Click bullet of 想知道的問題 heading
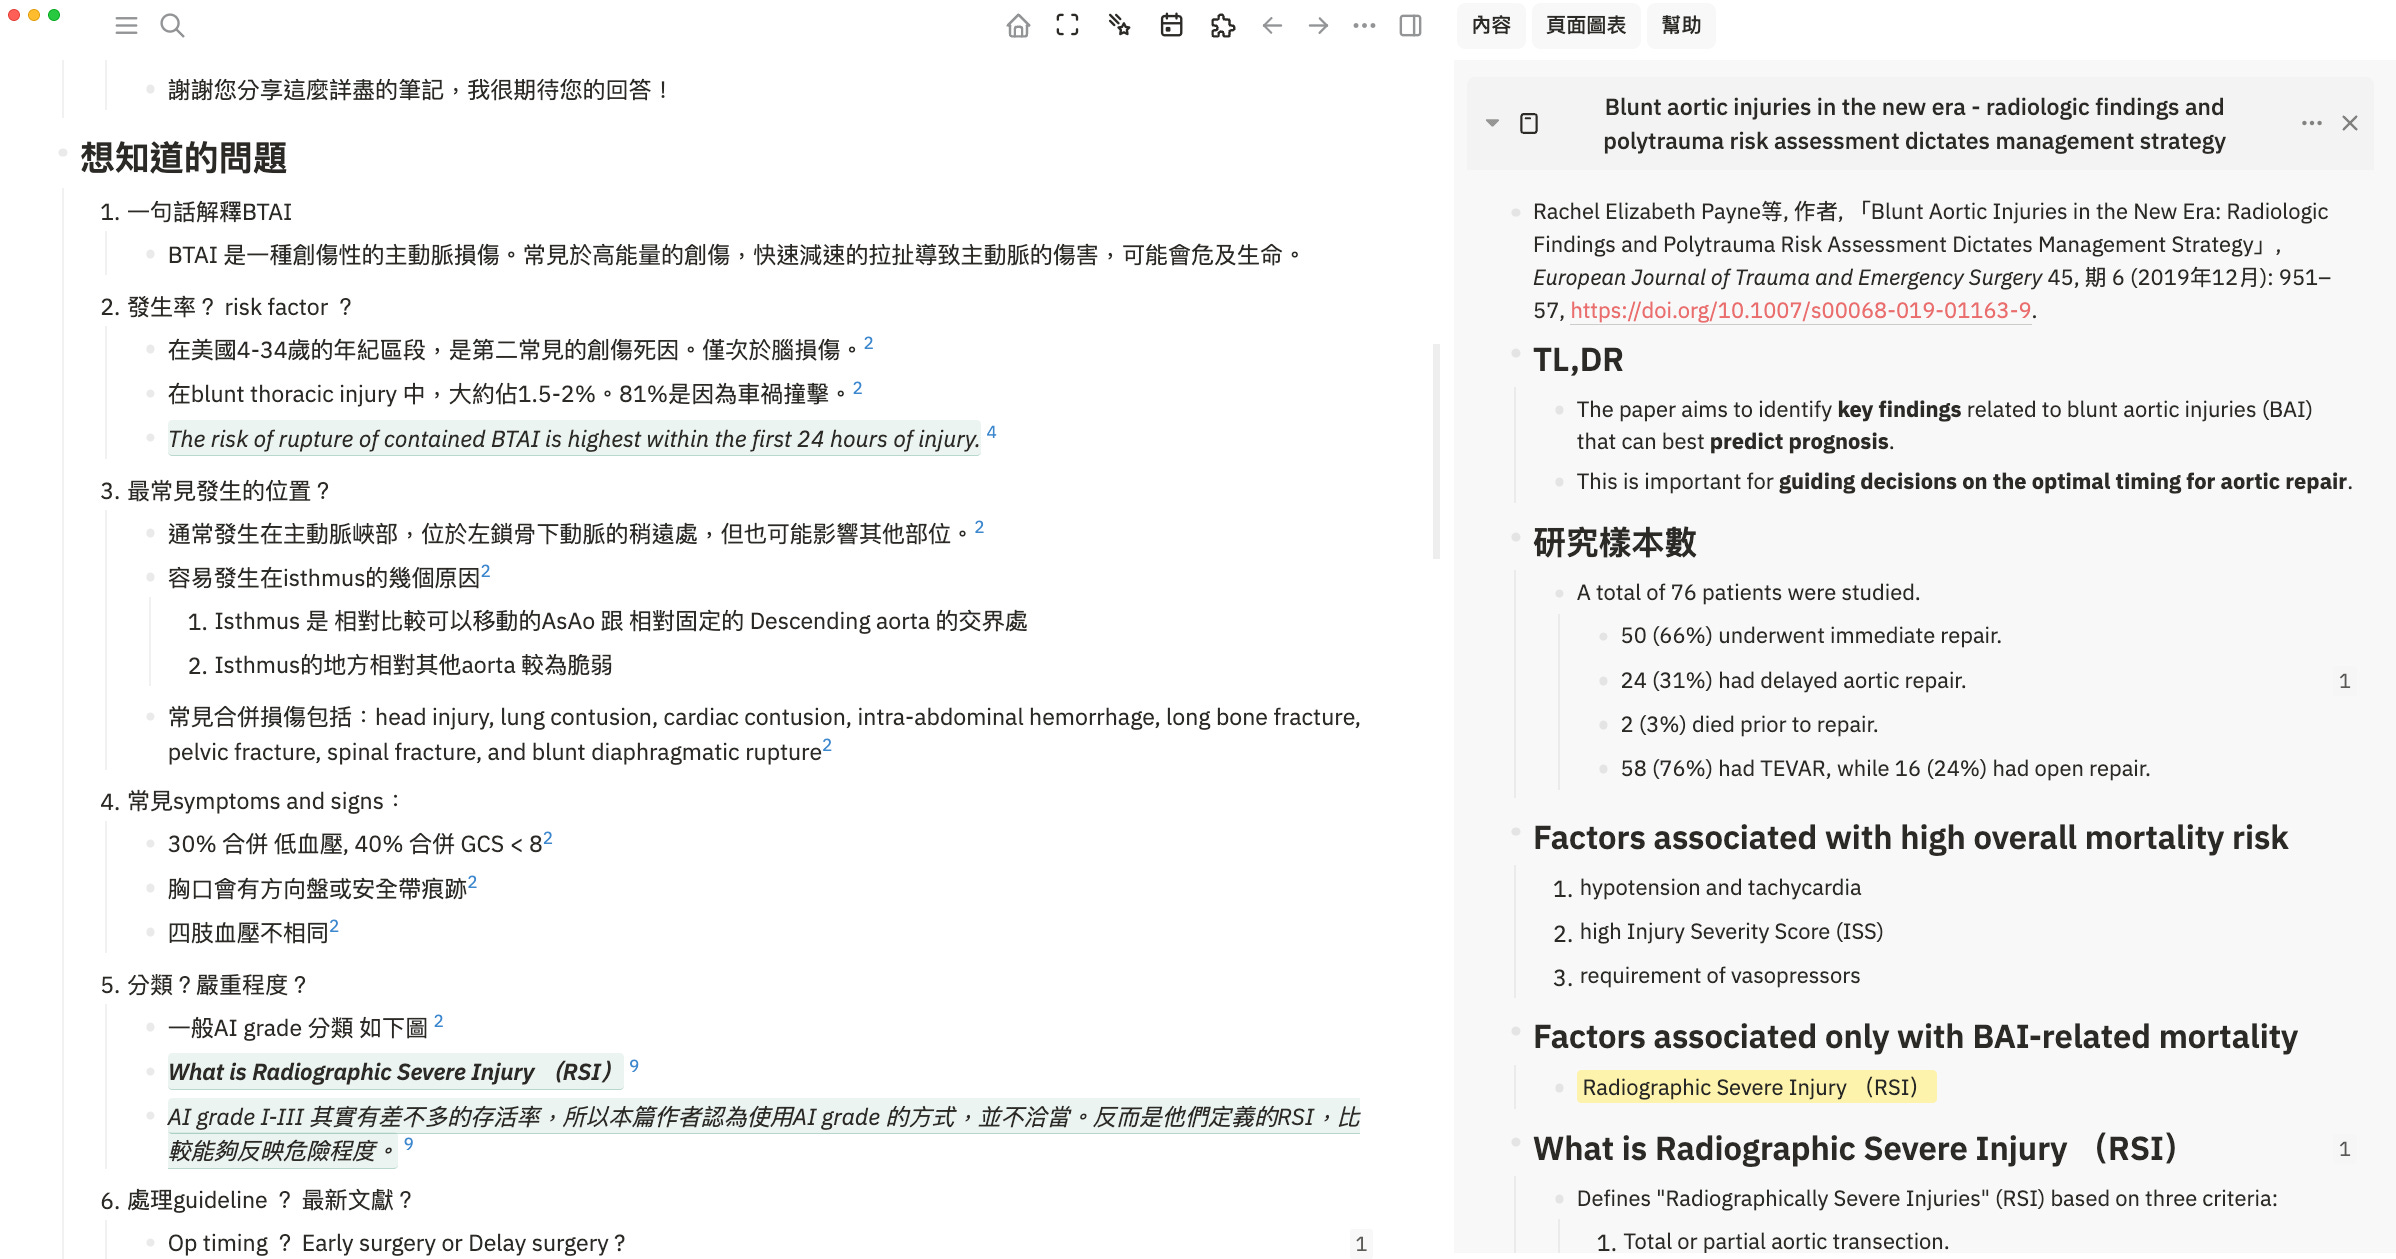The image size is (2396, 1259). (63, 153)
